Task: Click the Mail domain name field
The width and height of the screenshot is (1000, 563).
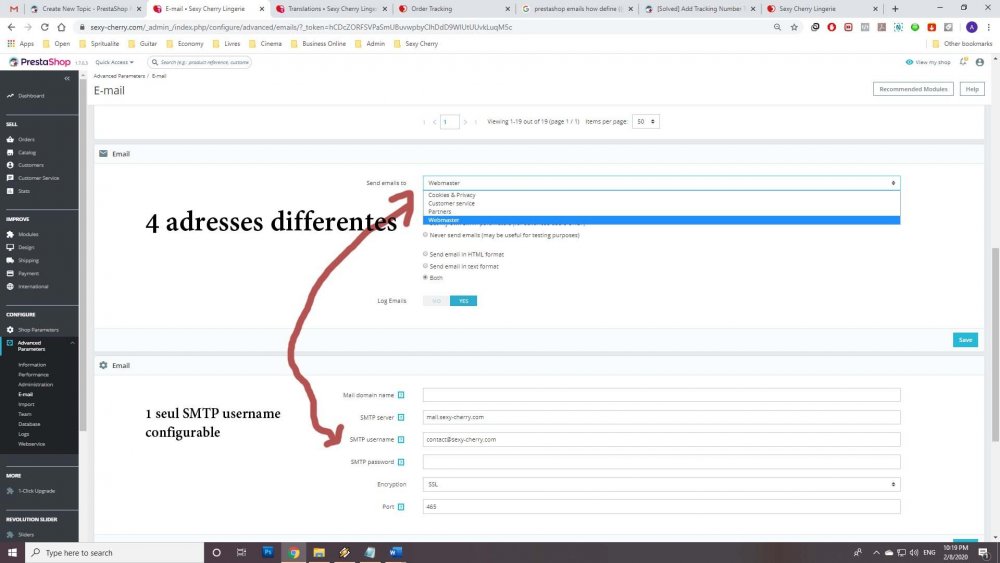Action: click(x=661, y=395)
